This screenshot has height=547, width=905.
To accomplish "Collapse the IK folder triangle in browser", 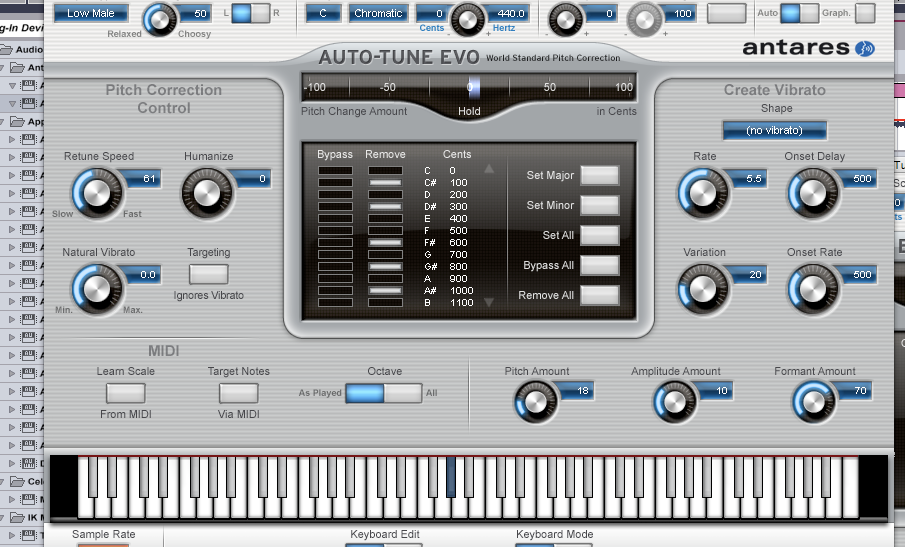I will tap(2, 517).
